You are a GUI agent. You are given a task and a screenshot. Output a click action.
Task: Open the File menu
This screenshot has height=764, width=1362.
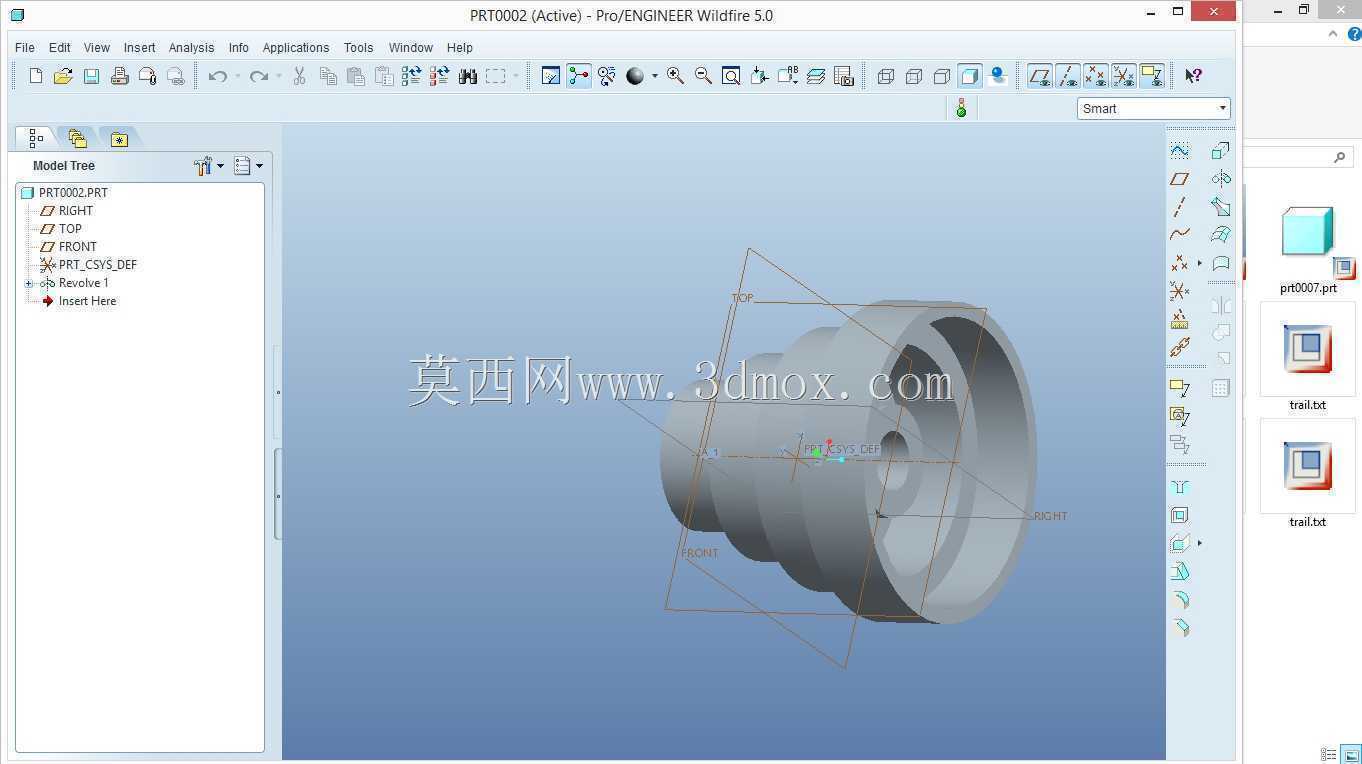tap(25, 47)
